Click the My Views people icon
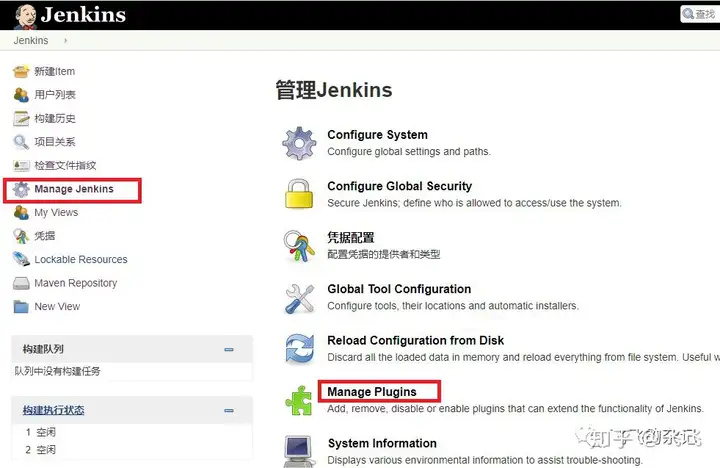The image size is (720, 468). point(21,213)
